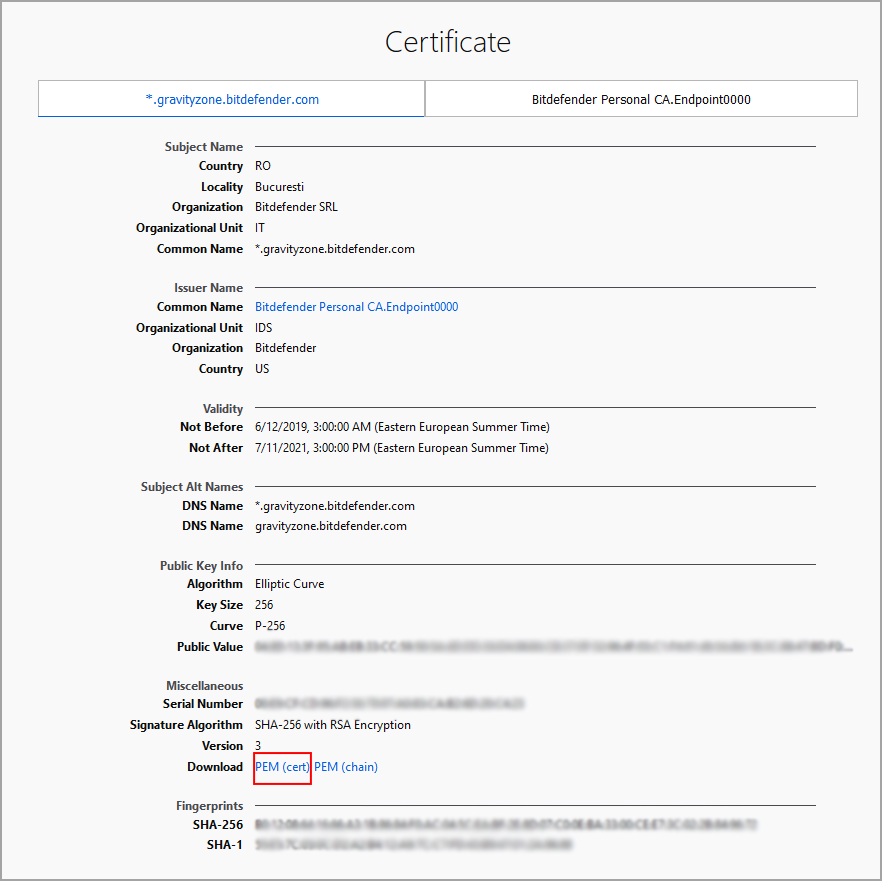Click the Subject Alt Names heading

pos(192,487)
